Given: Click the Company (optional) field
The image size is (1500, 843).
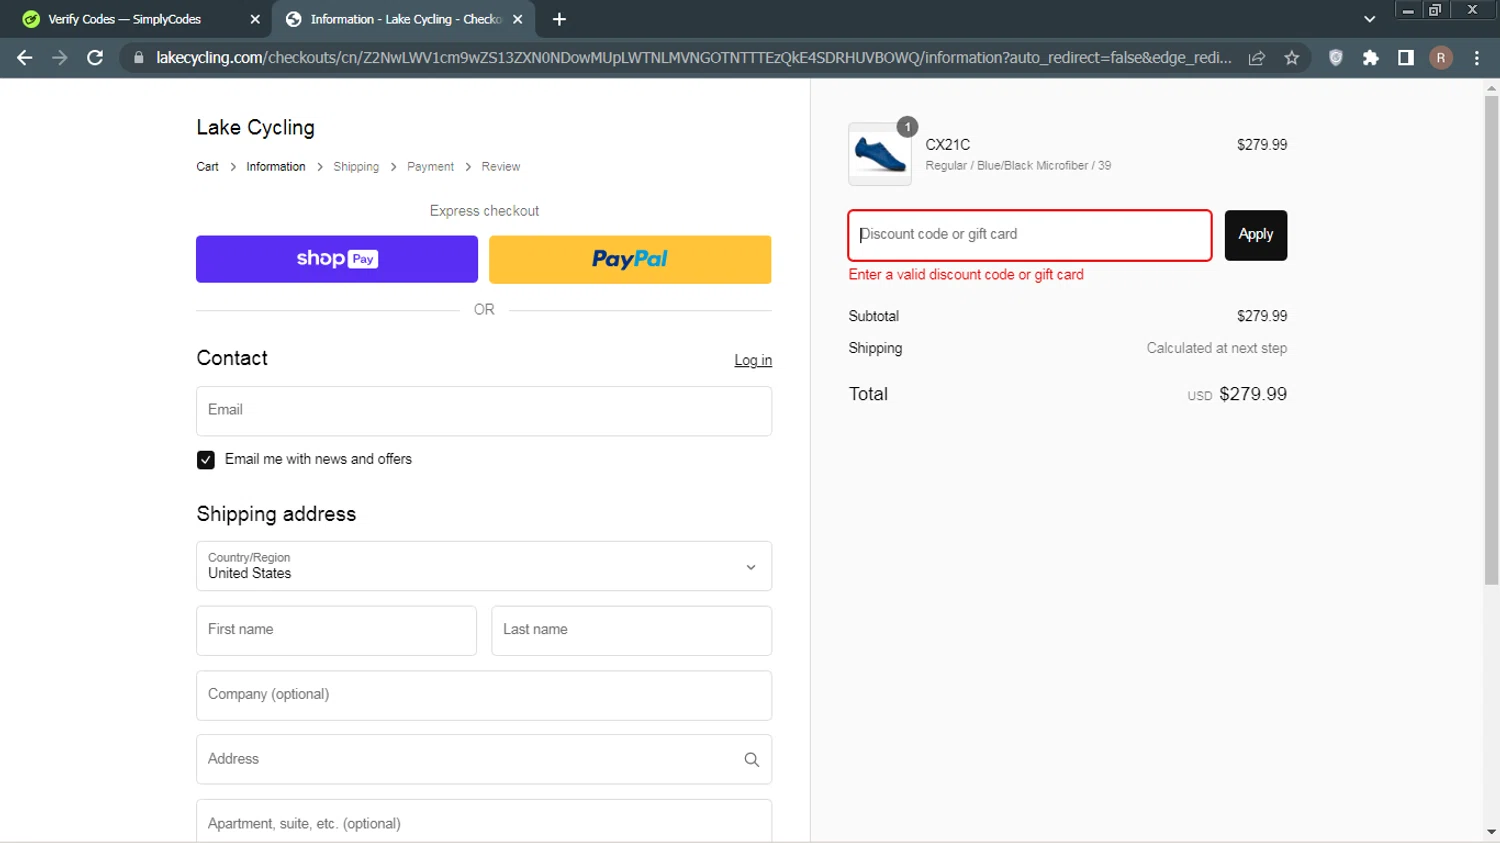Looking at the screenshot, I should pos(484,695).
